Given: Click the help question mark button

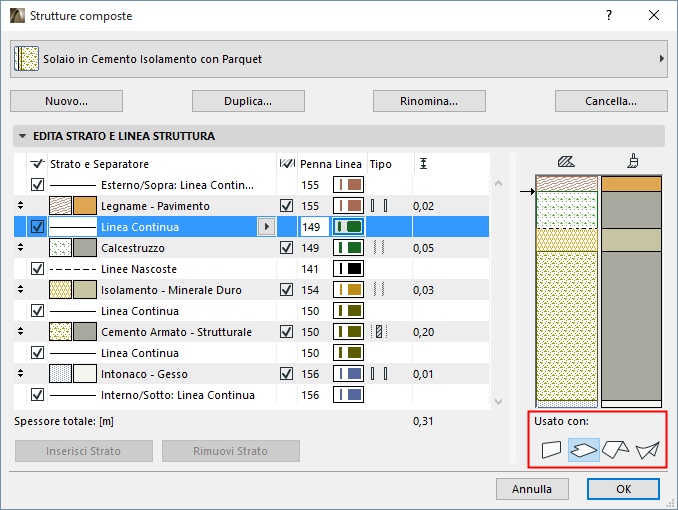Looking at the screenshot, I should (609, 16).
